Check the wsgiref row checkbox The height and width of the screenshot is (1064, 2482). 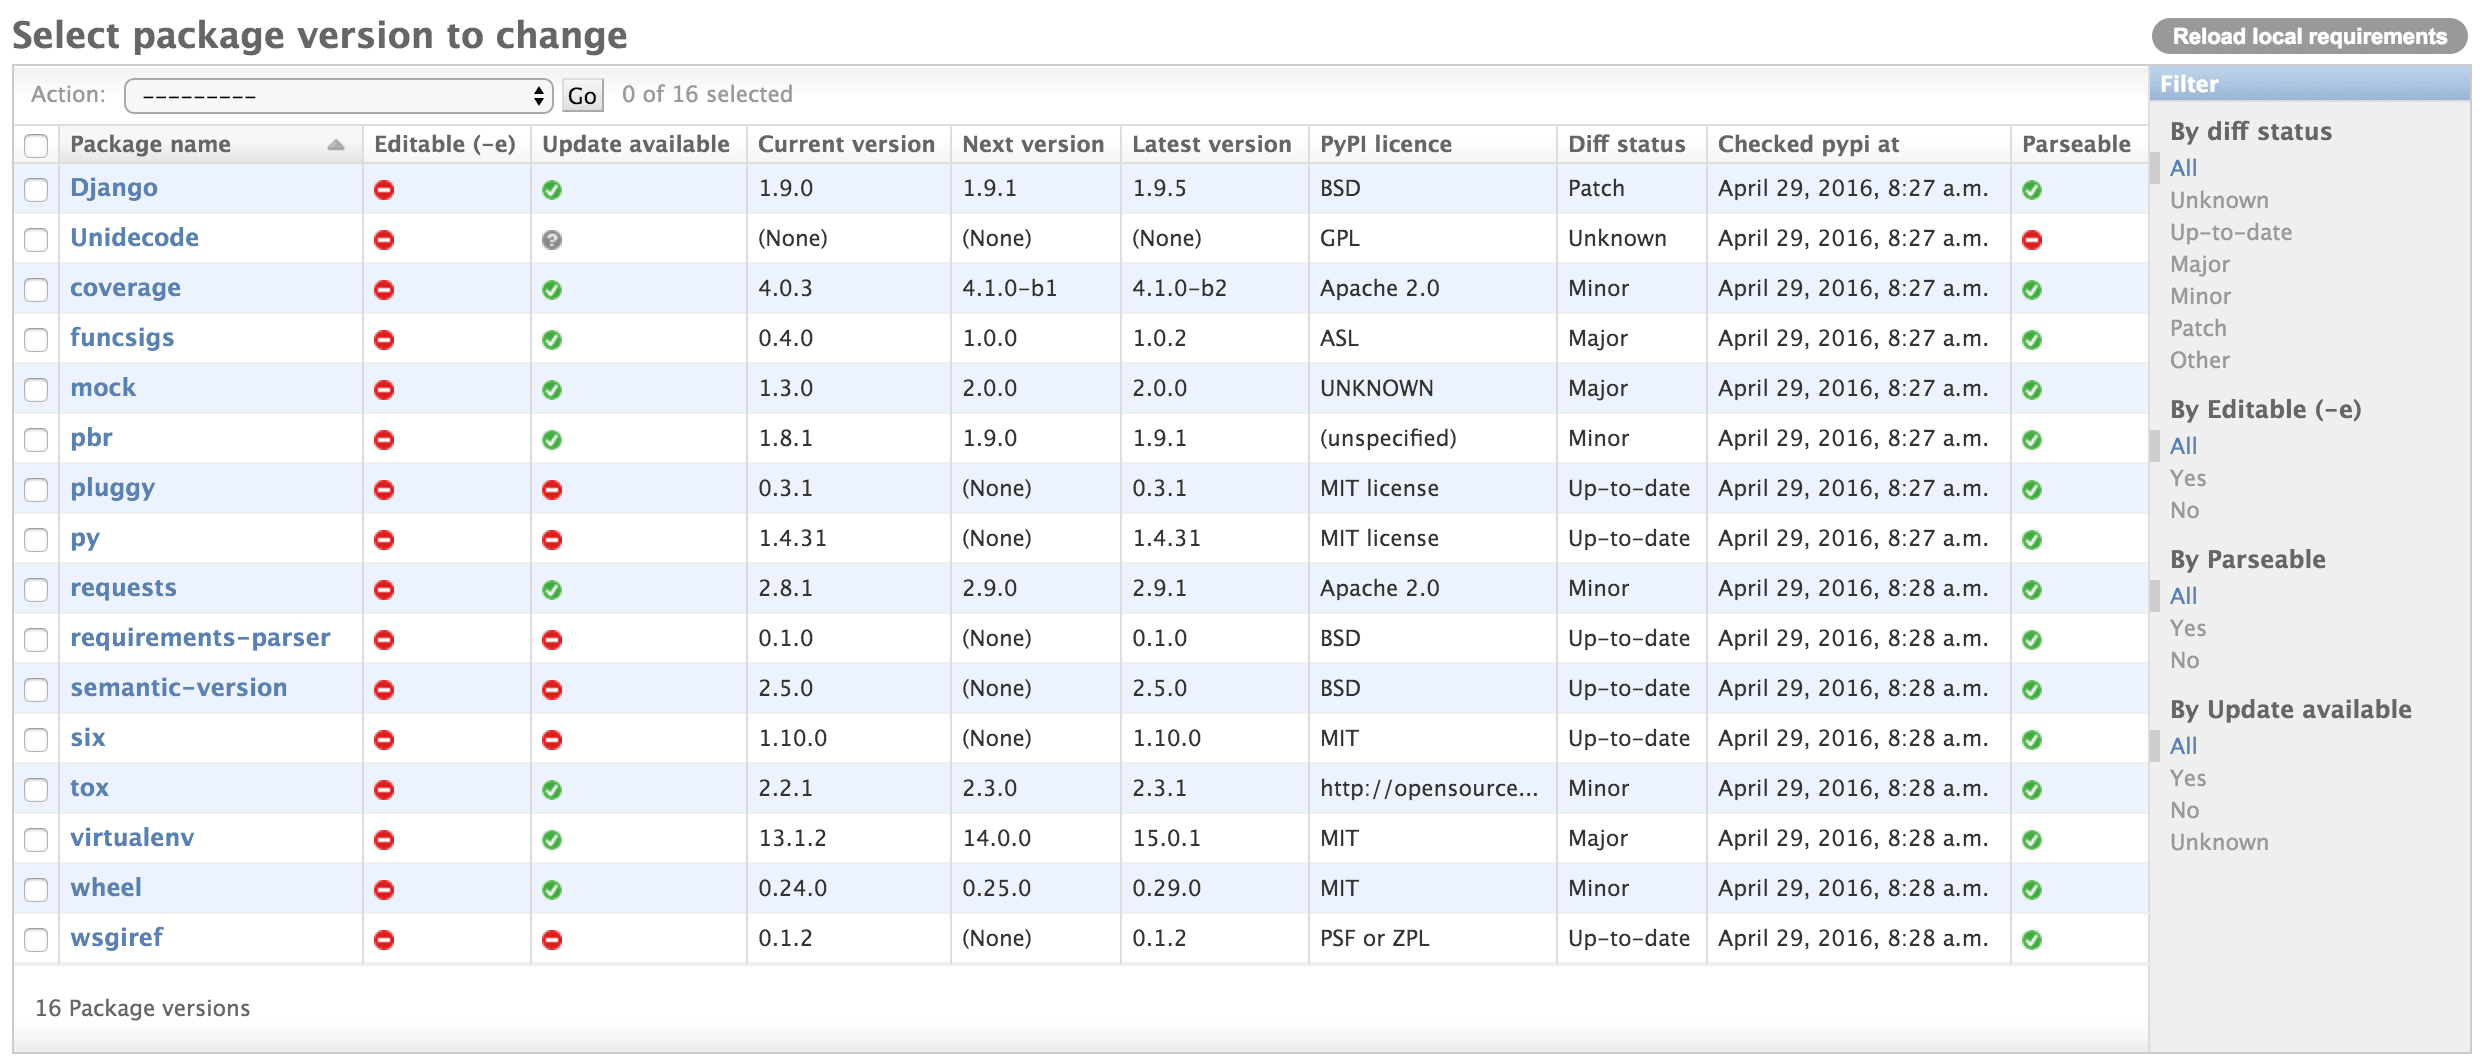pyautogui.click(x=36, y=940)
